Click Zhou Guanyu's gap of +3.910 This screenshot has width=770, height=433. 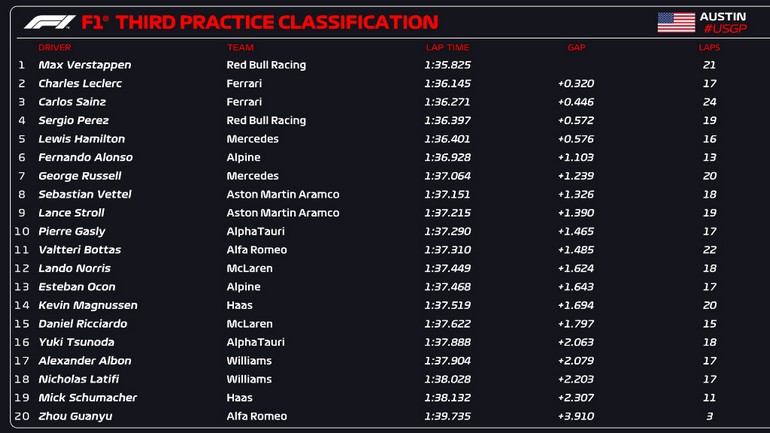point(576,416)
